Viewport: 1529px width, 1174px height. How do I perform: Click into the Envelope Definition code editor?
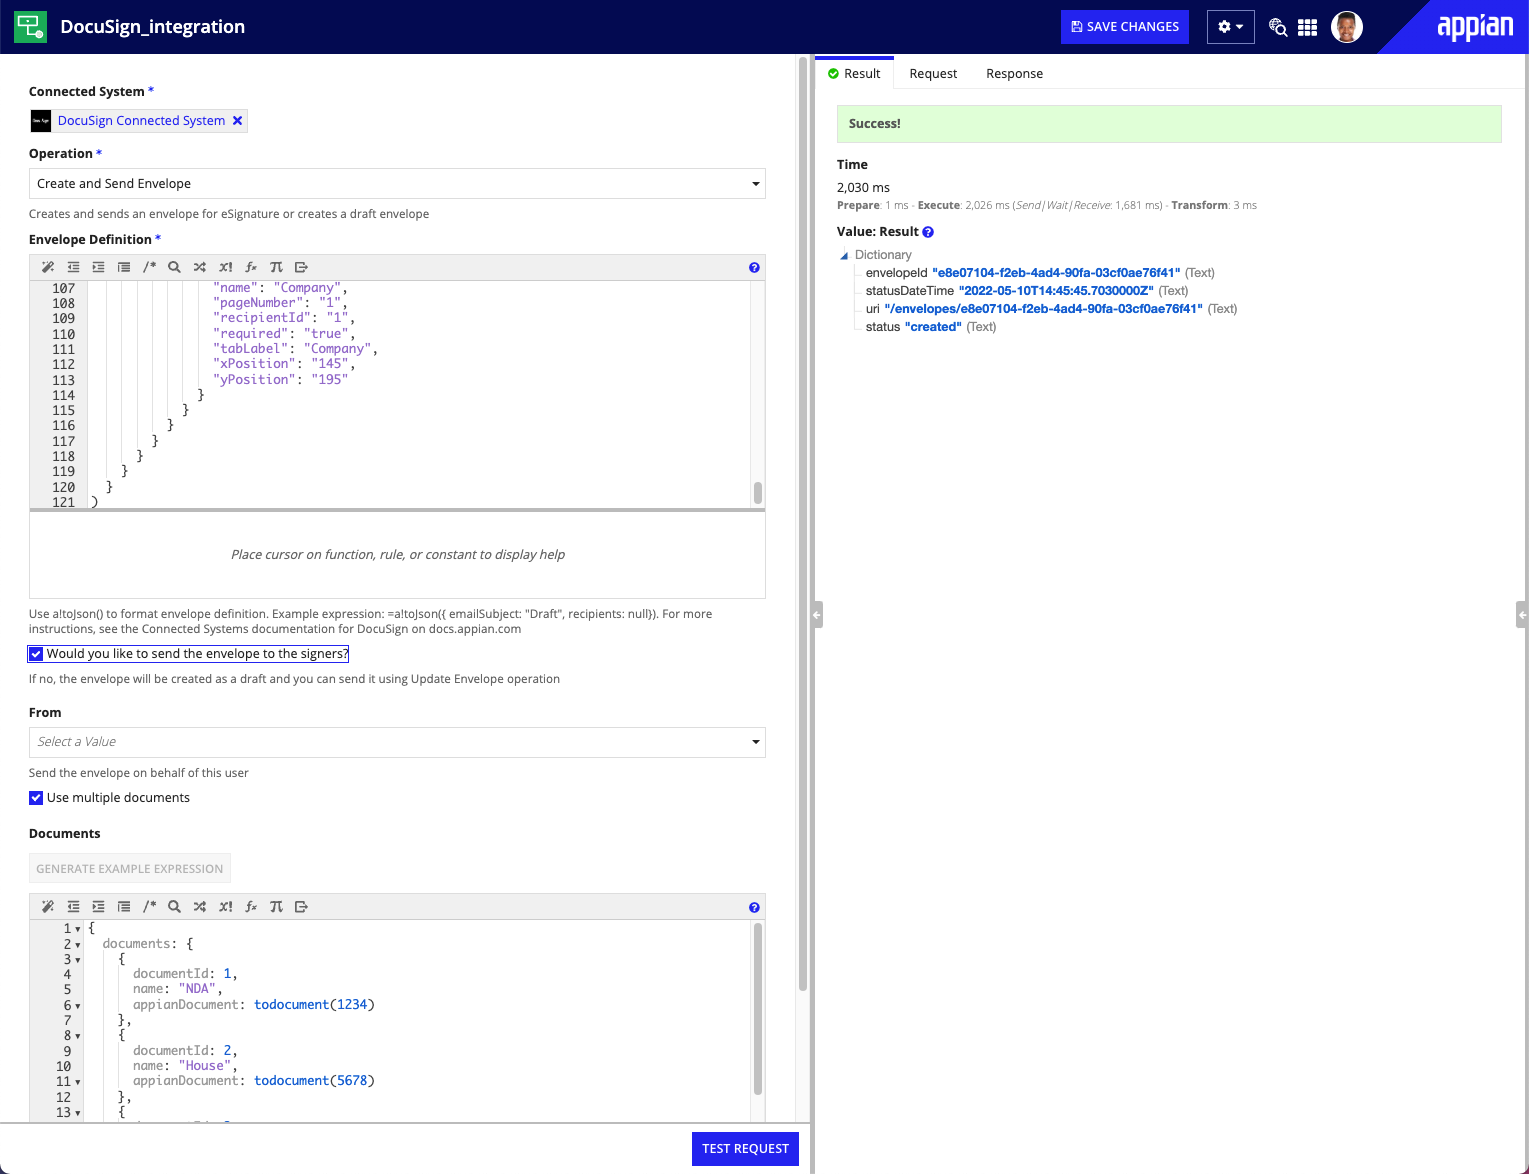[x=420, y=395]
